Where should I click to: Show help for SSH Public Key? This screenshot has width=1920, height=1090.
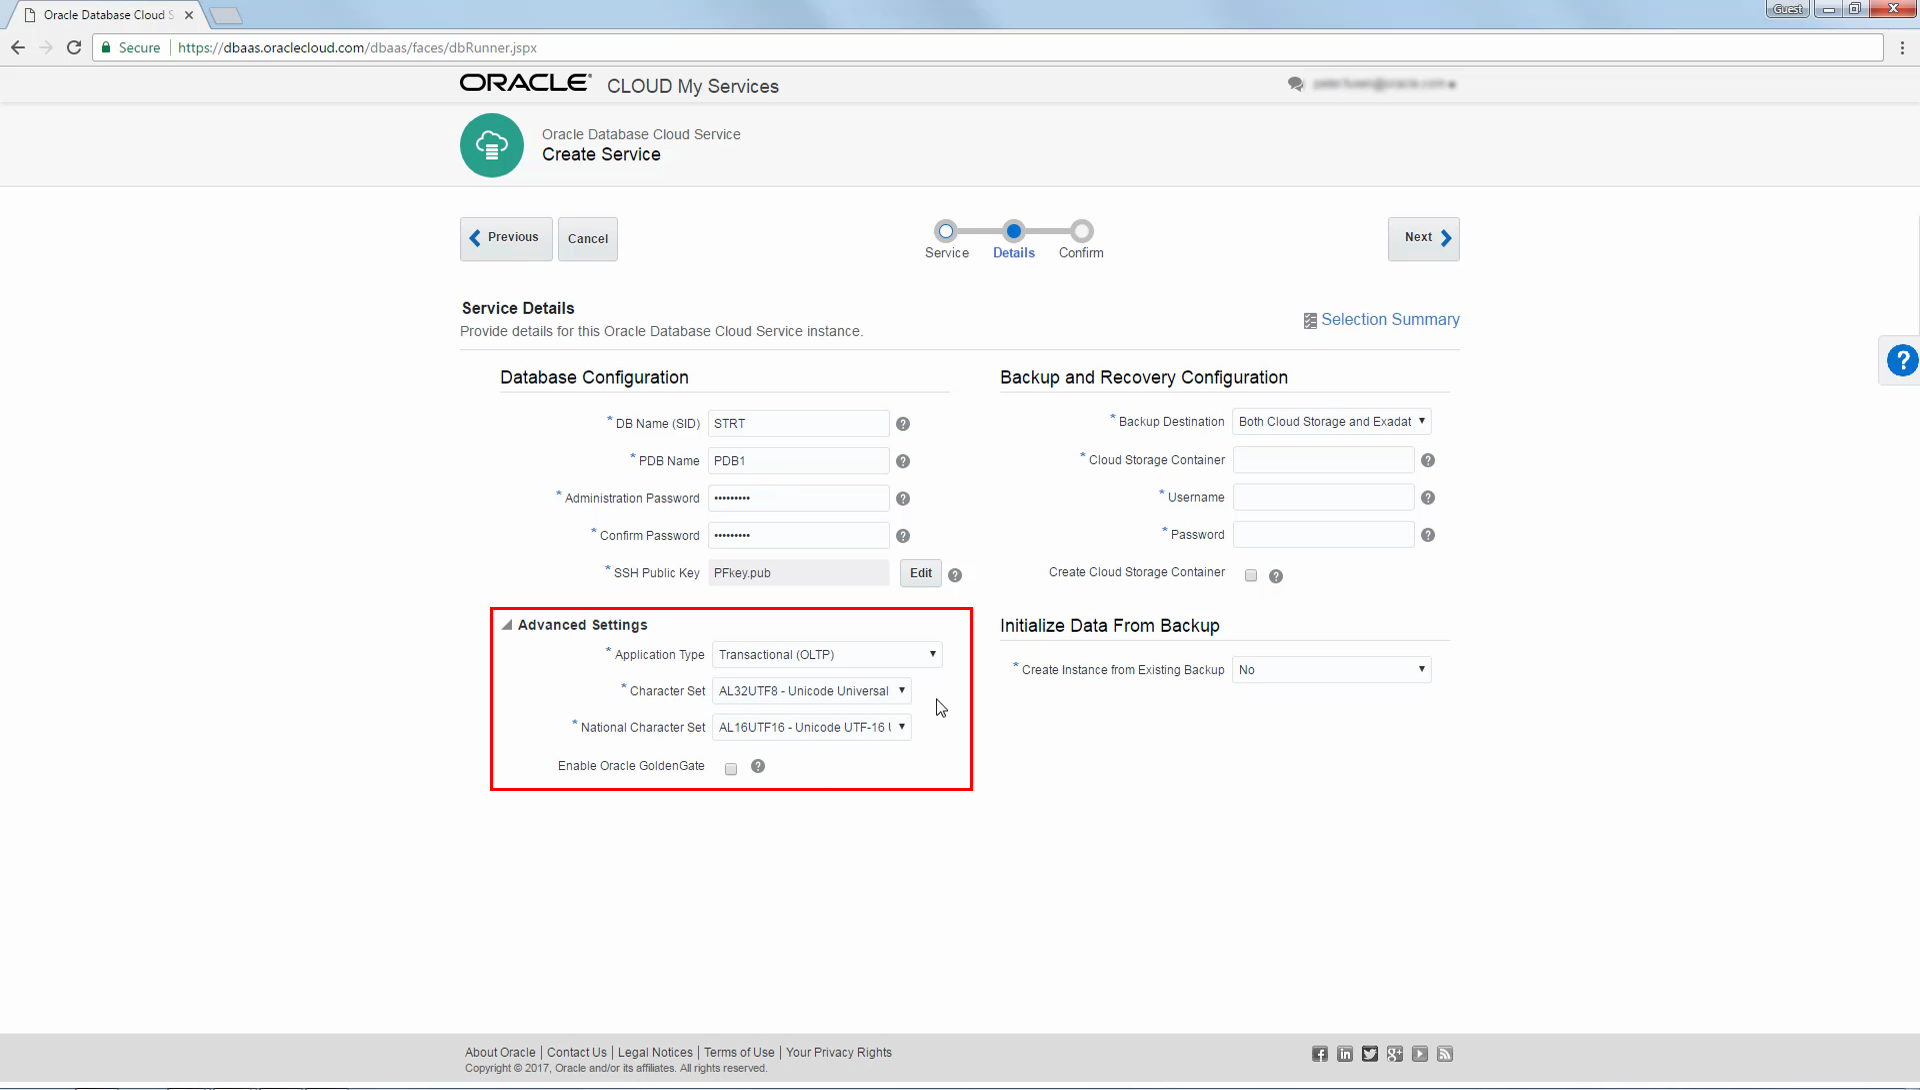coord(955,575)
